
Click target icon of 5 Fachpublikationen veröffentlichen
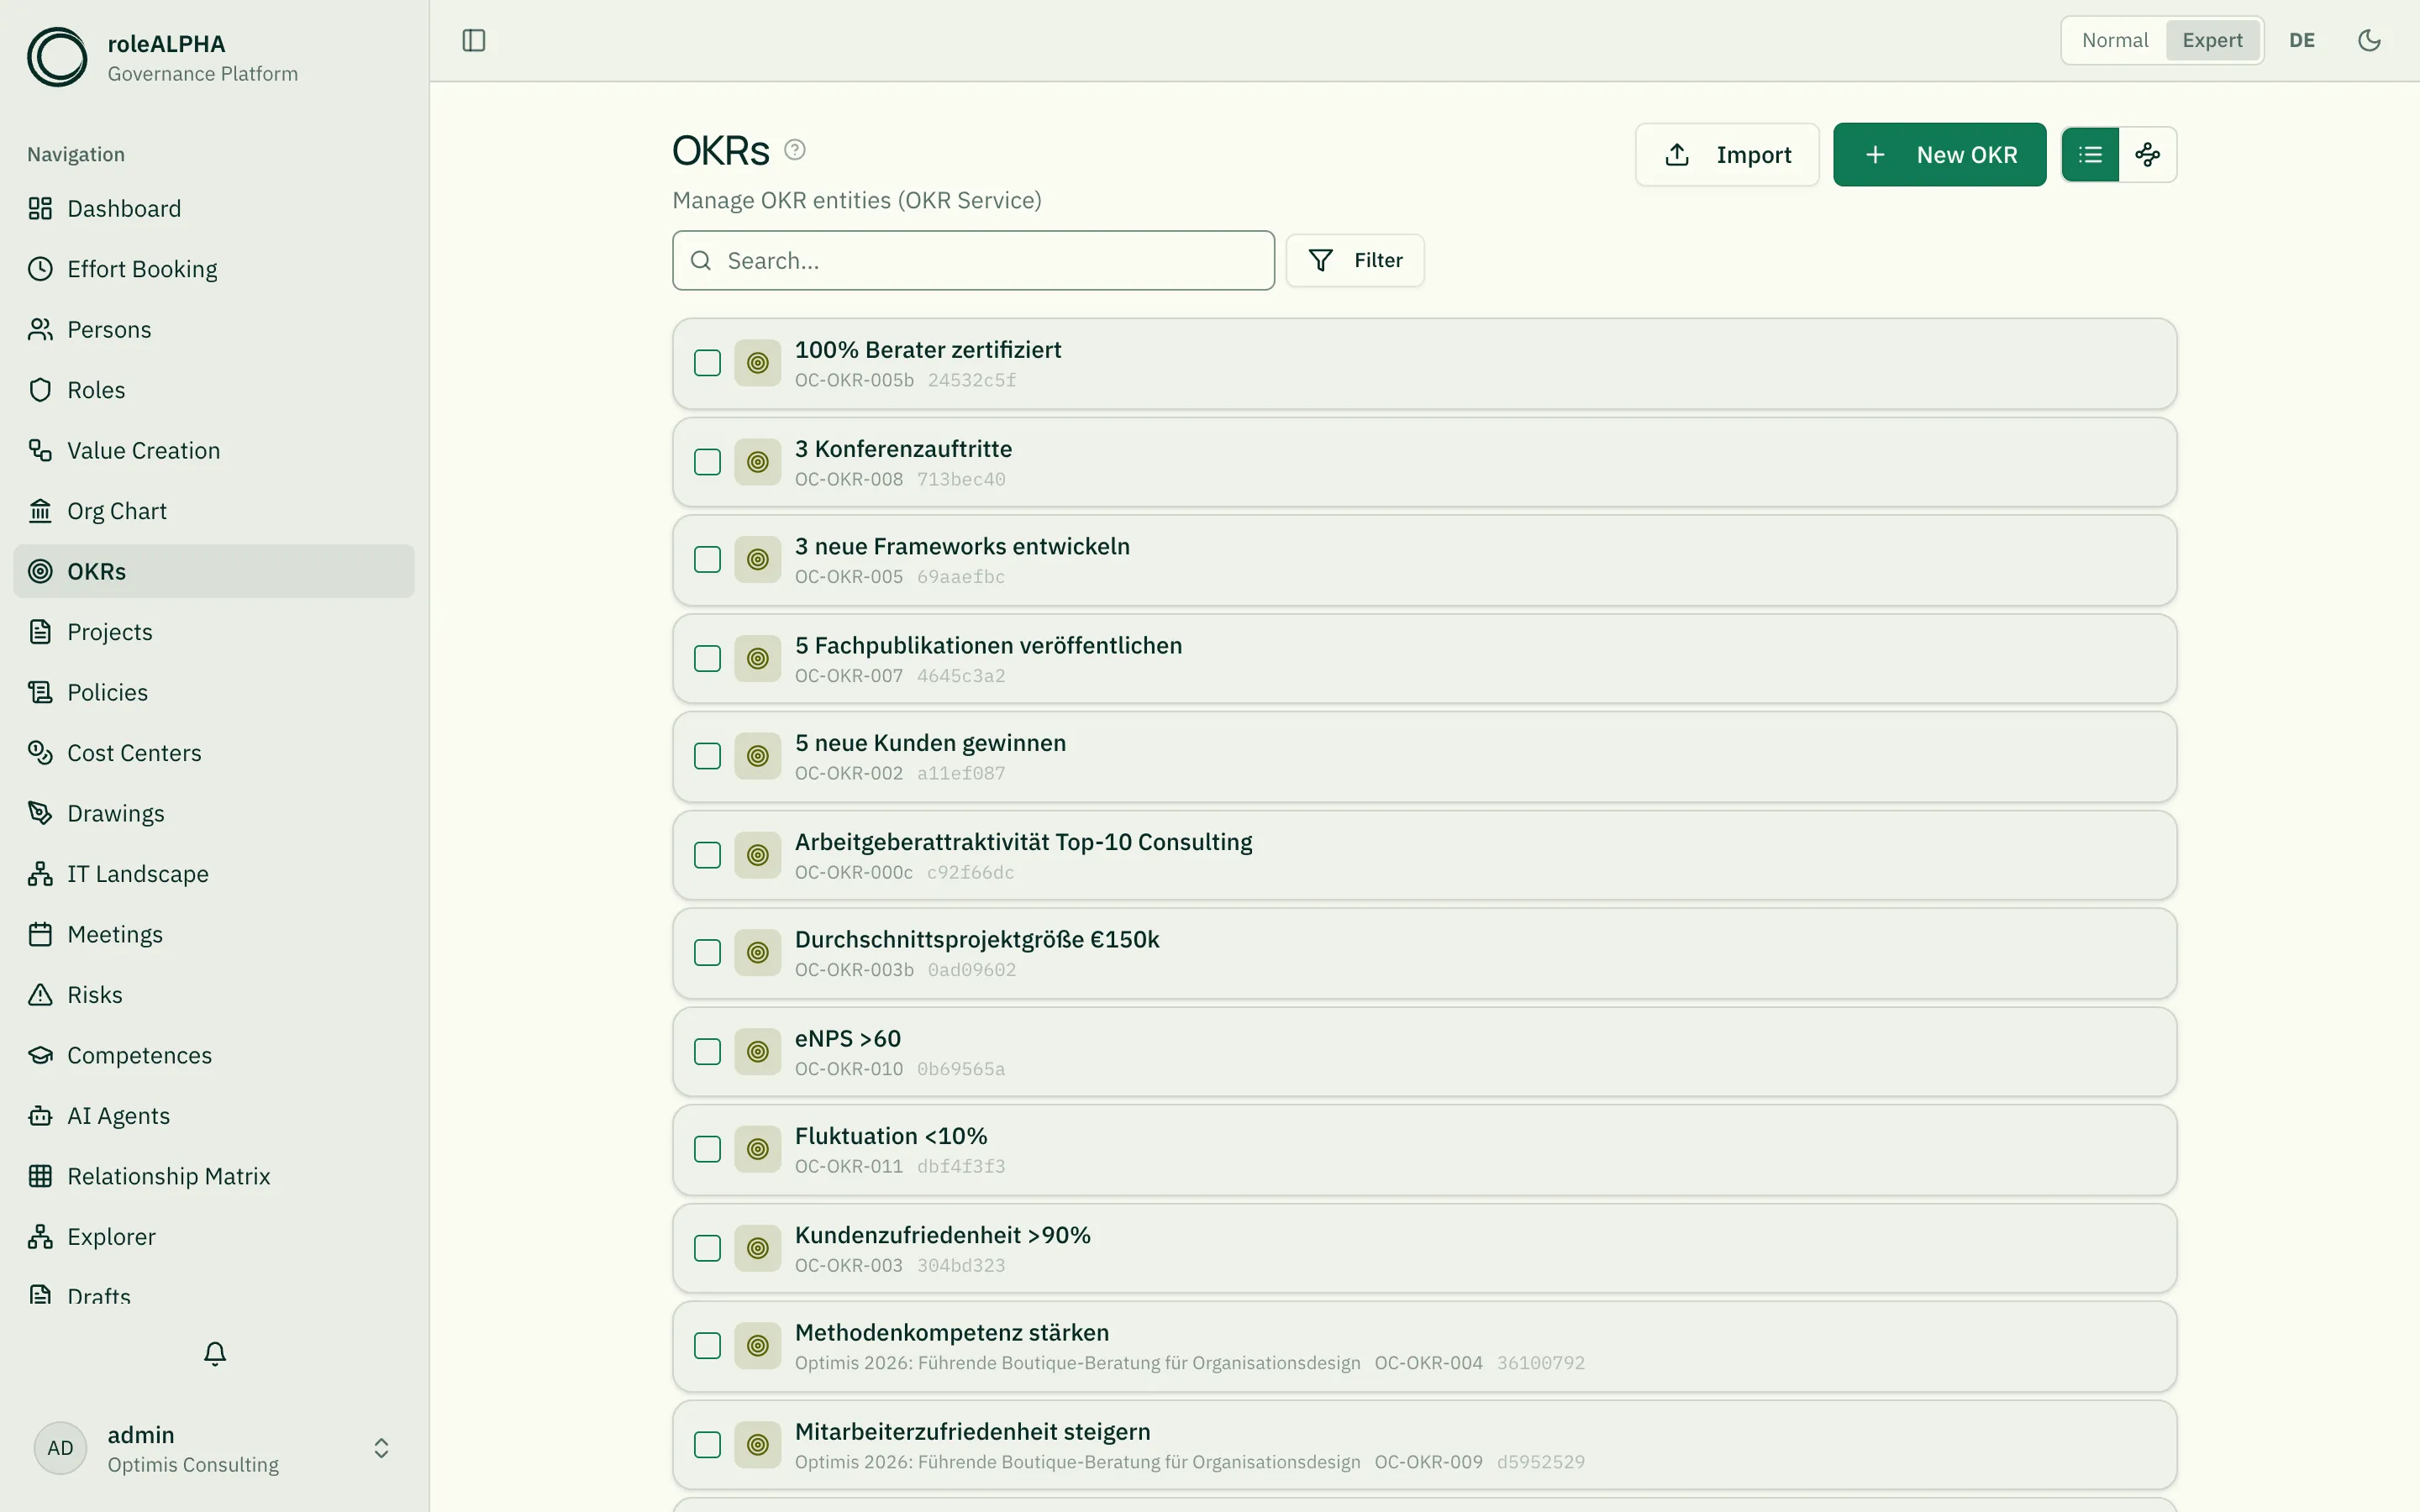tap(758, 658)
